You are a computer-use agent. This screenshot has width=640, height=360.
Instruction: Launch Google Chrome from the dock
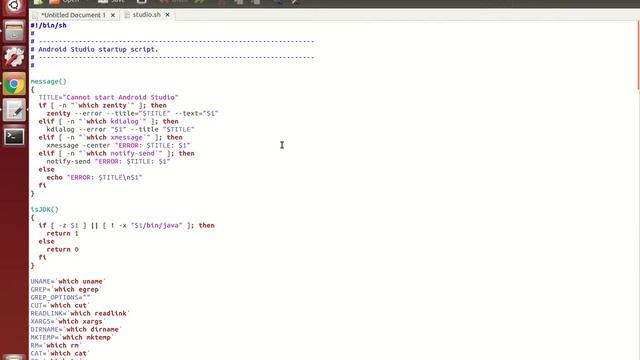coord(14,84)
